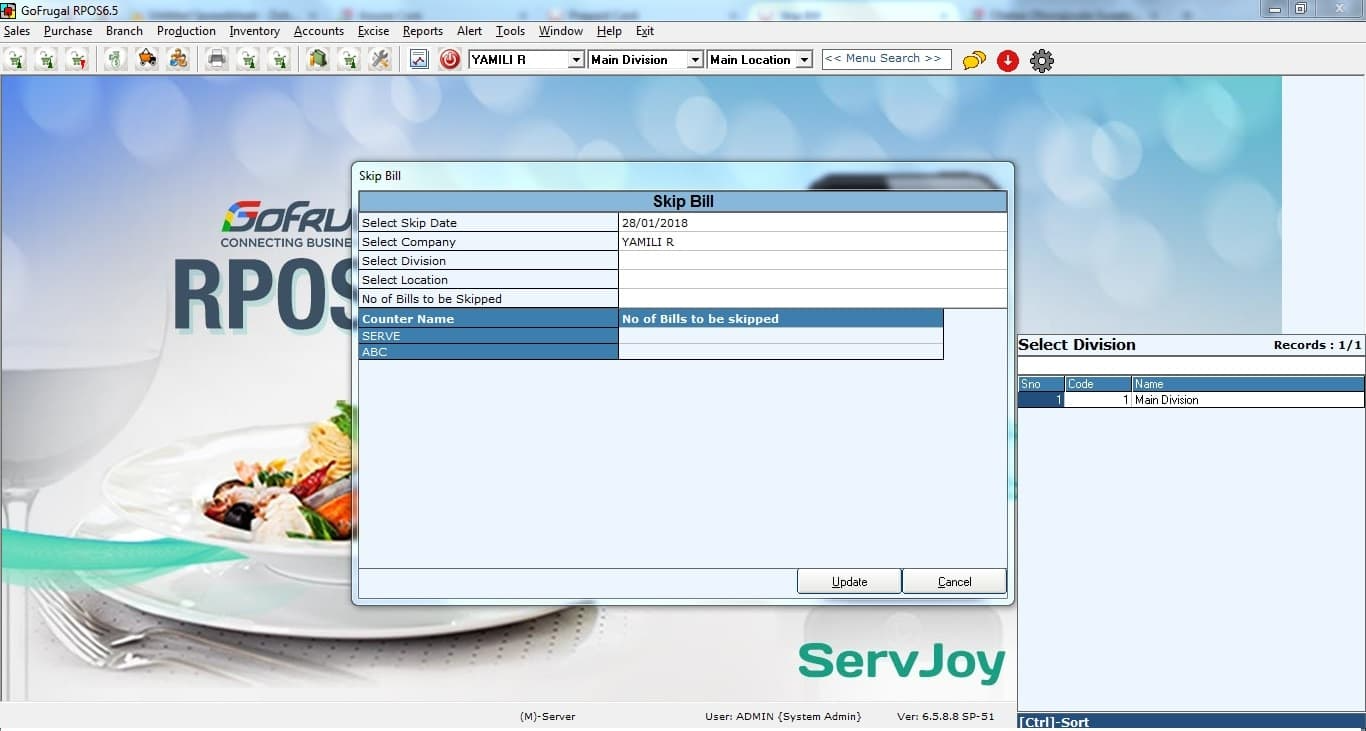Open the Inventory menu
This screenshot has height=731, width=1366.
coord(254,31)
